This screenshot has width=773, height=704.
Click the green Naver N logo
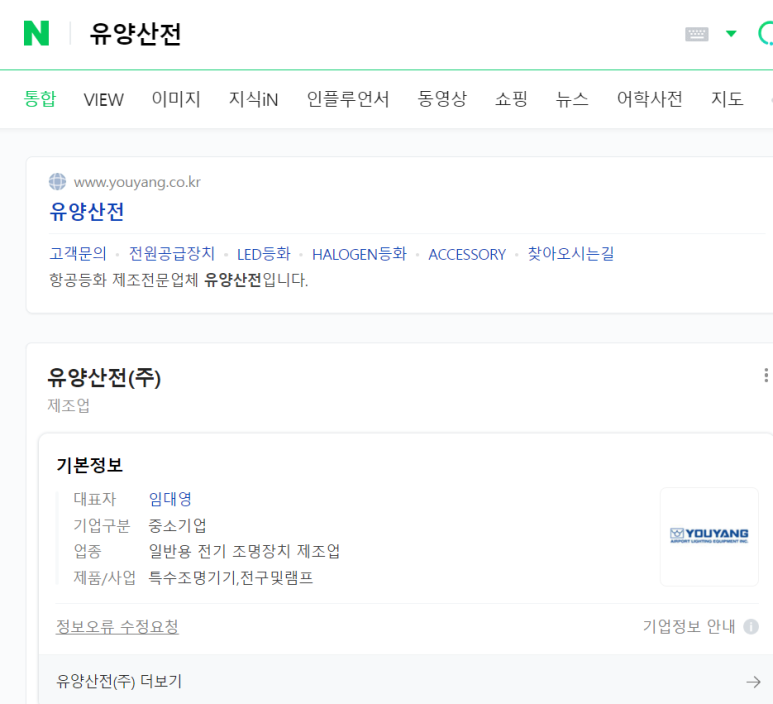click(x=36, y=33)
